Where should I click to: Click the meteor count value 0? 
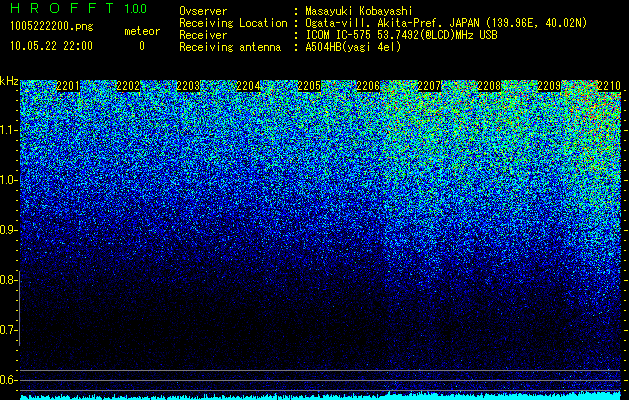coord(142,46)
